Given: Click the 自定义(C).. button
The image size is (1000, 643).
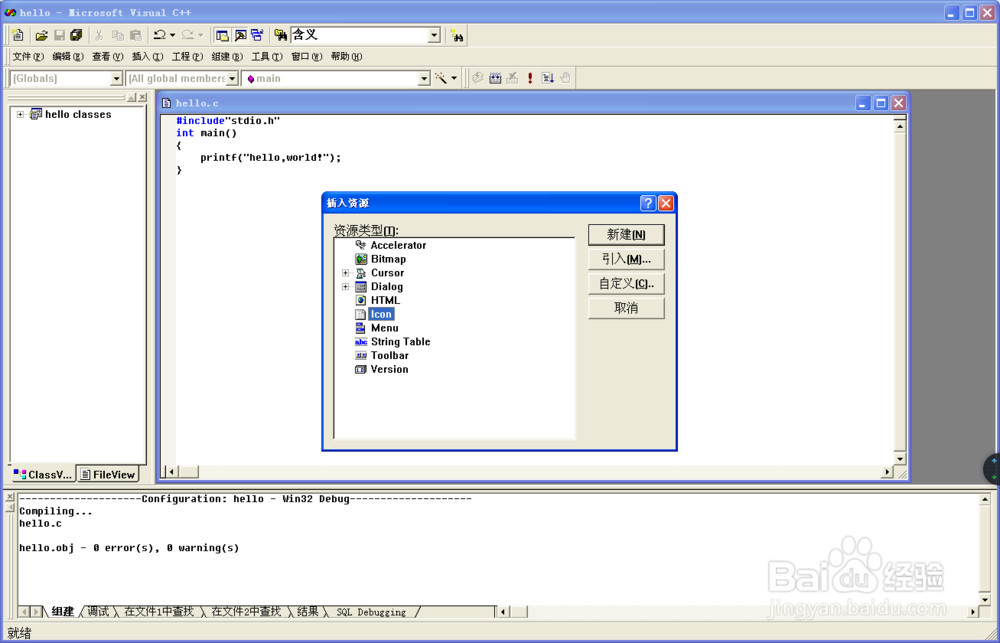Looking at the screenshot, I should pos(626,284).
